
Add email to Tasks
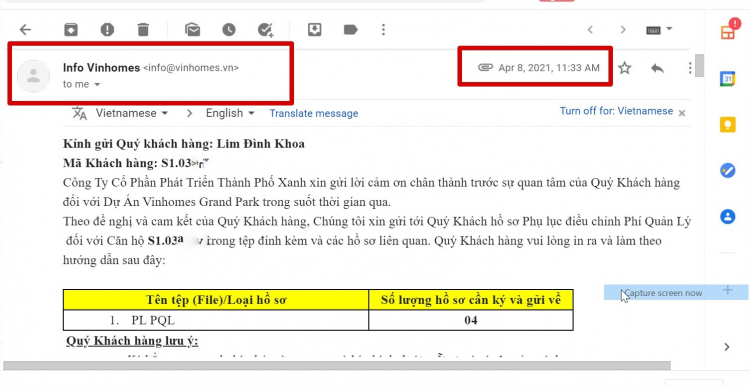pos(265,30)
